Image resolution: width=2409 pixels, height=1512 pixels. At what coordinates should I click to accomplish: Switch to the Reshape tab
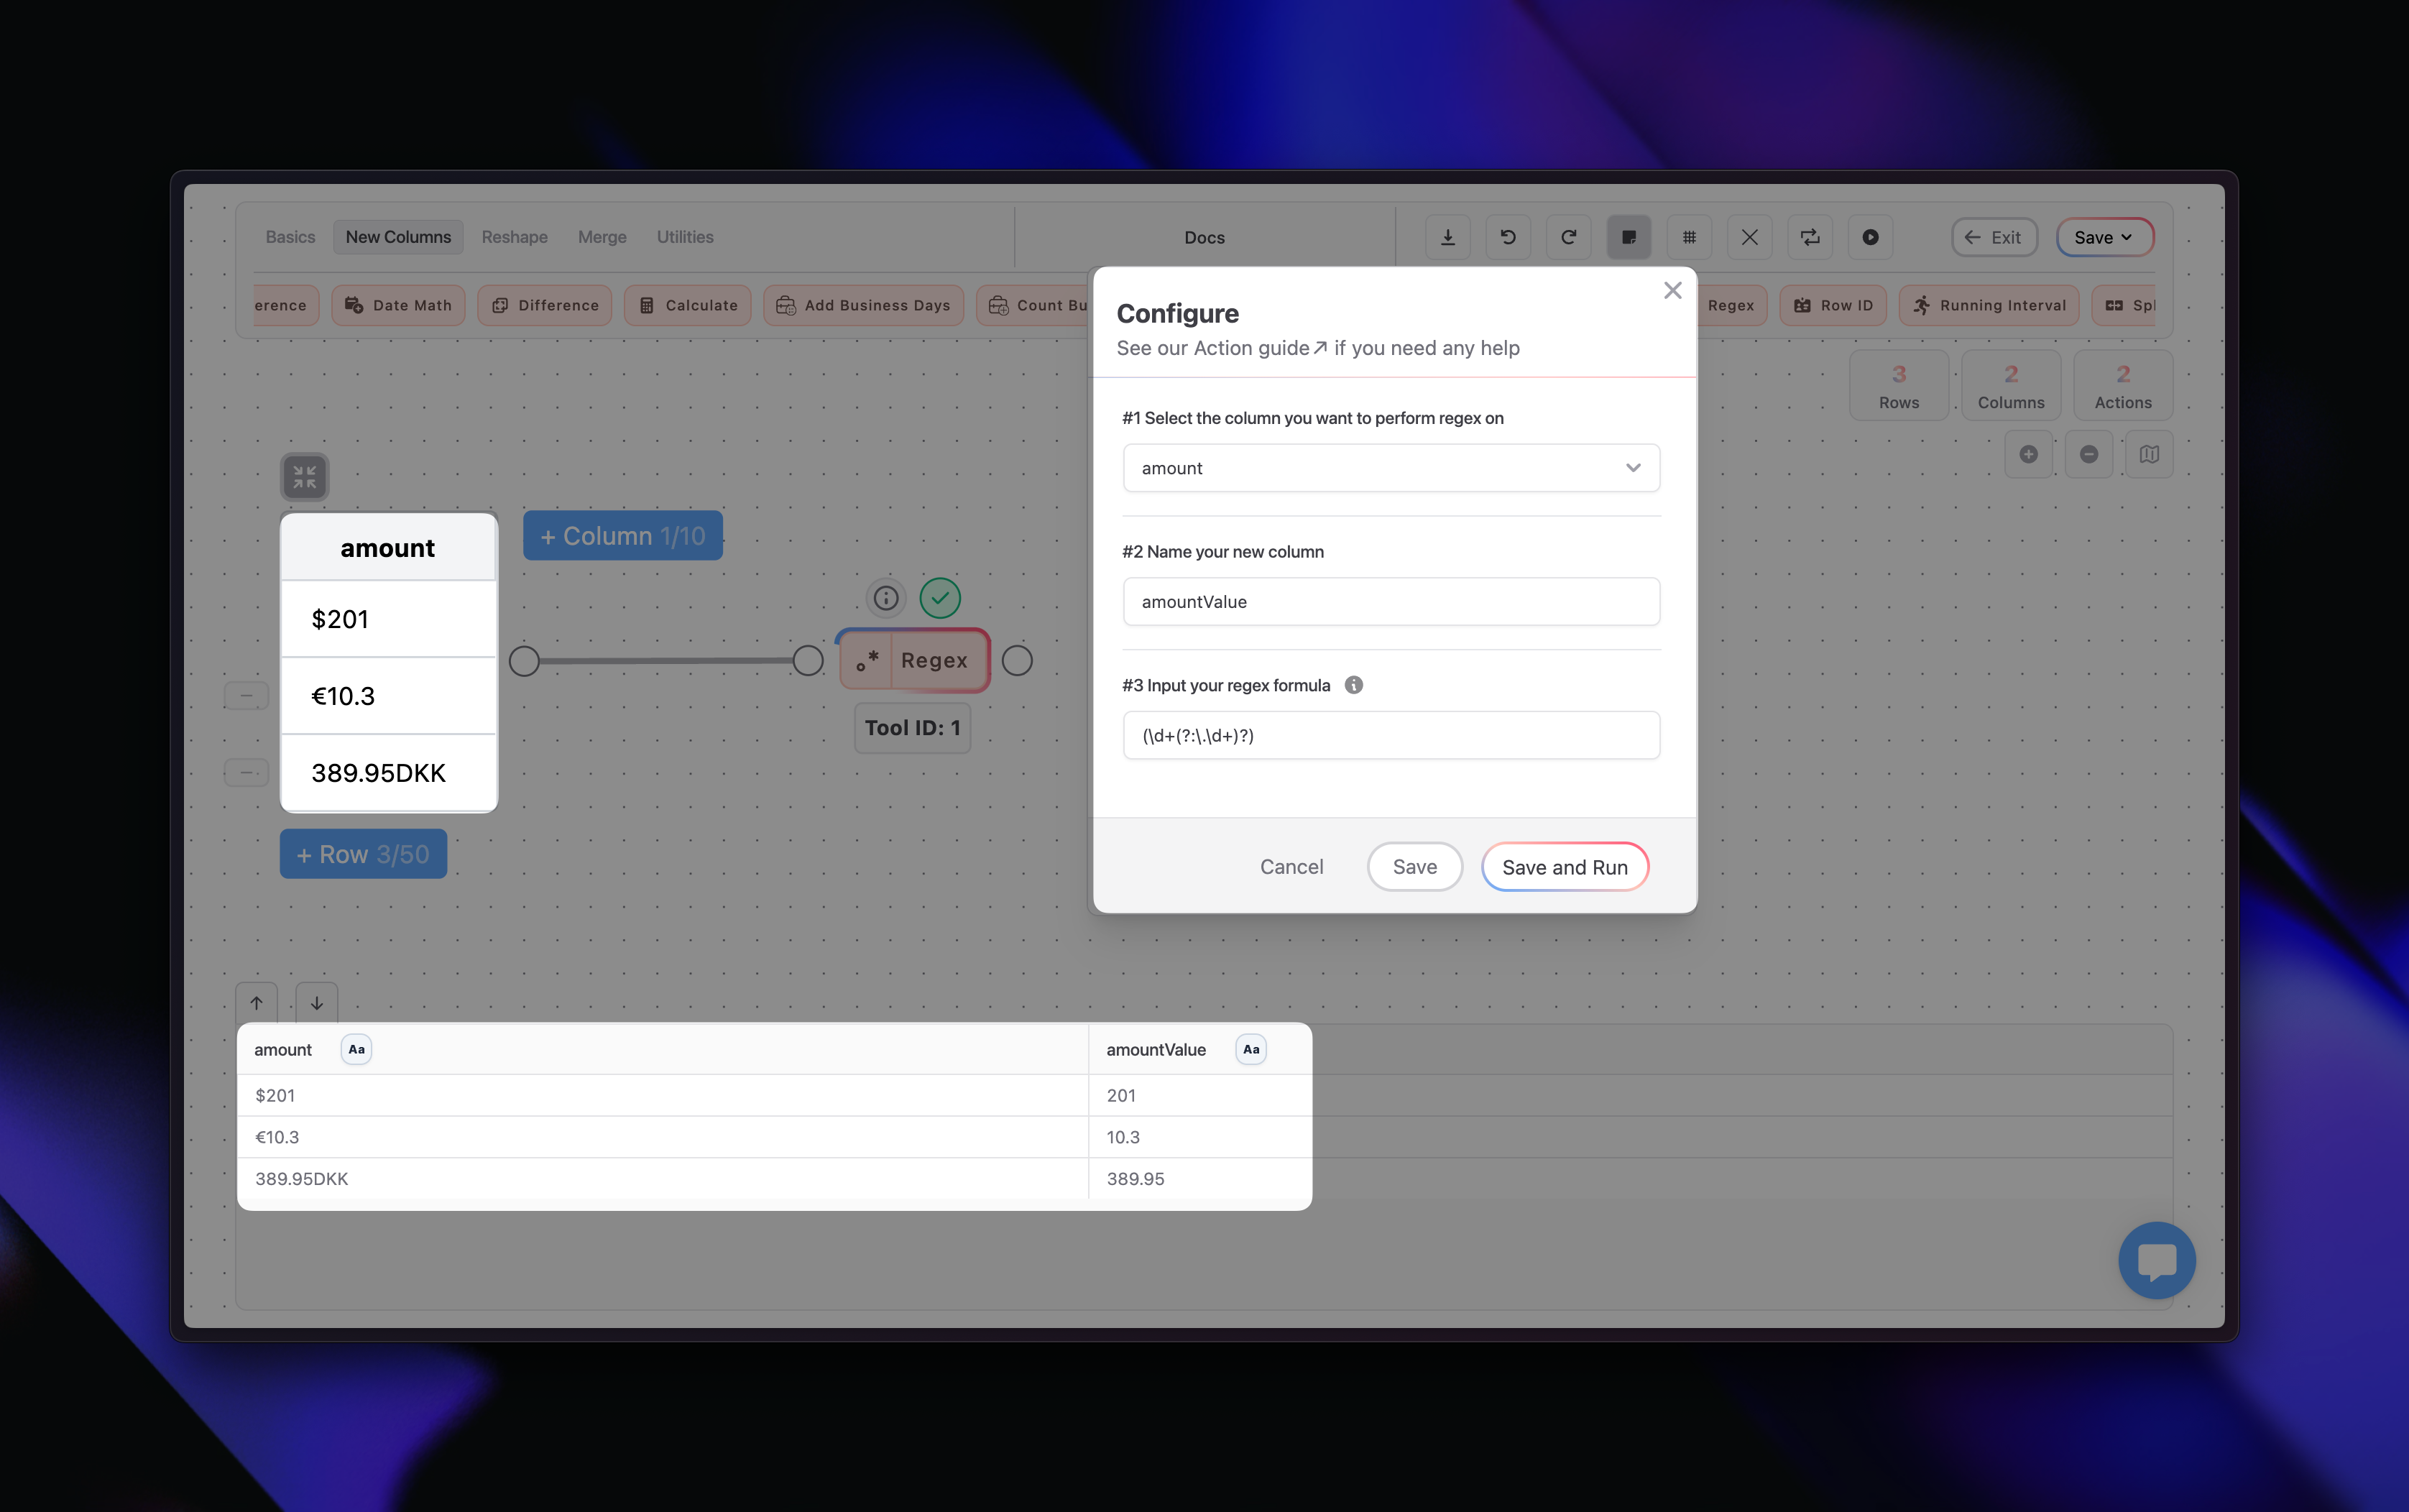(x=514, y=237)
